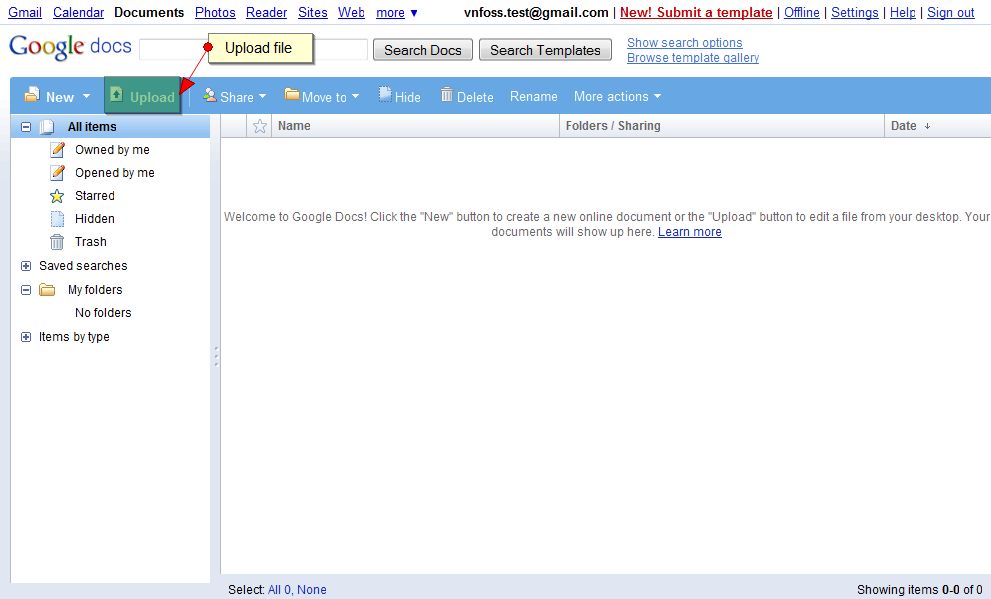Select Opened by me in sidebar
Screen dimensions: 991x599
click(x=115, y=172)
